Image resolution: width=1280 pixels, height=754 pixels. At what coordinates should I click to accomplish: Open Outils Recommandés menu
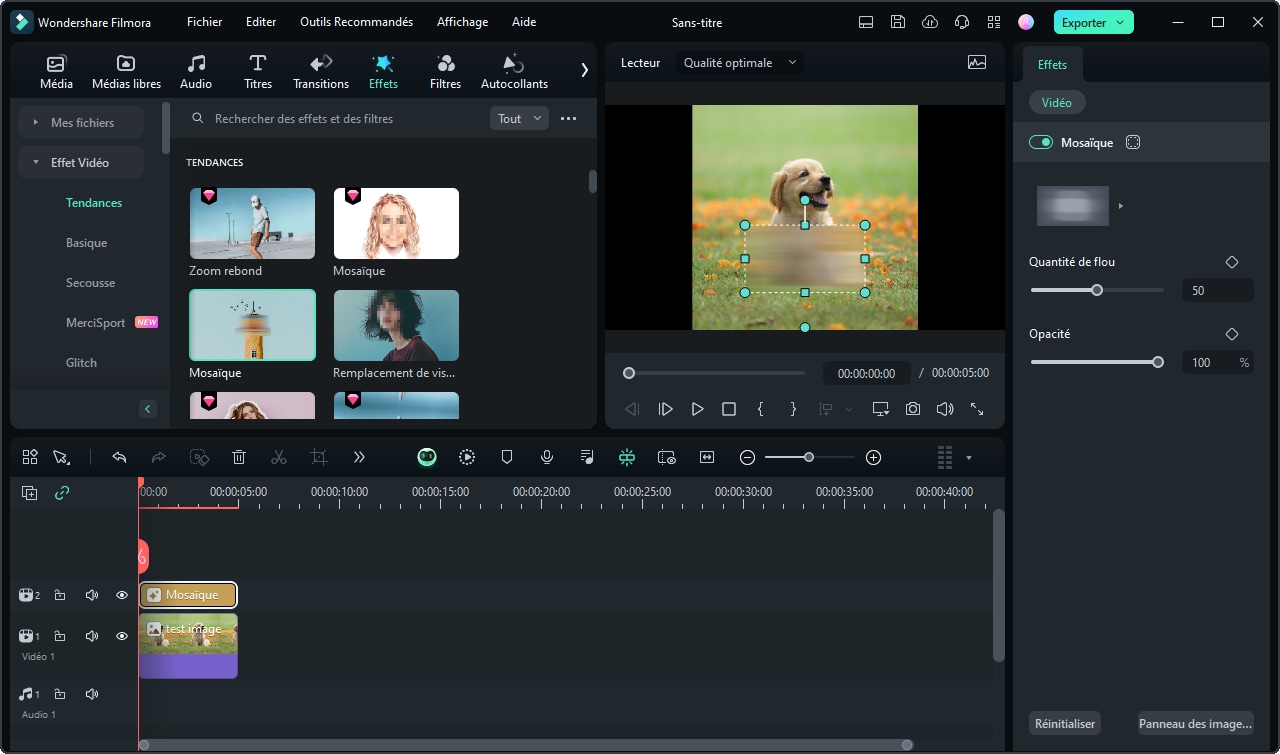[357, 22]
